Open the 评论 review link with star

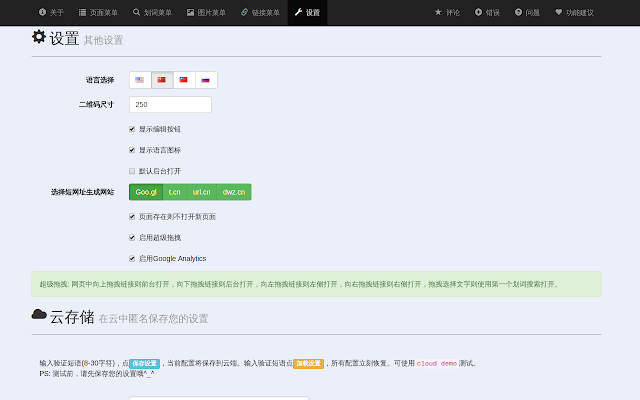coord(447,13)
